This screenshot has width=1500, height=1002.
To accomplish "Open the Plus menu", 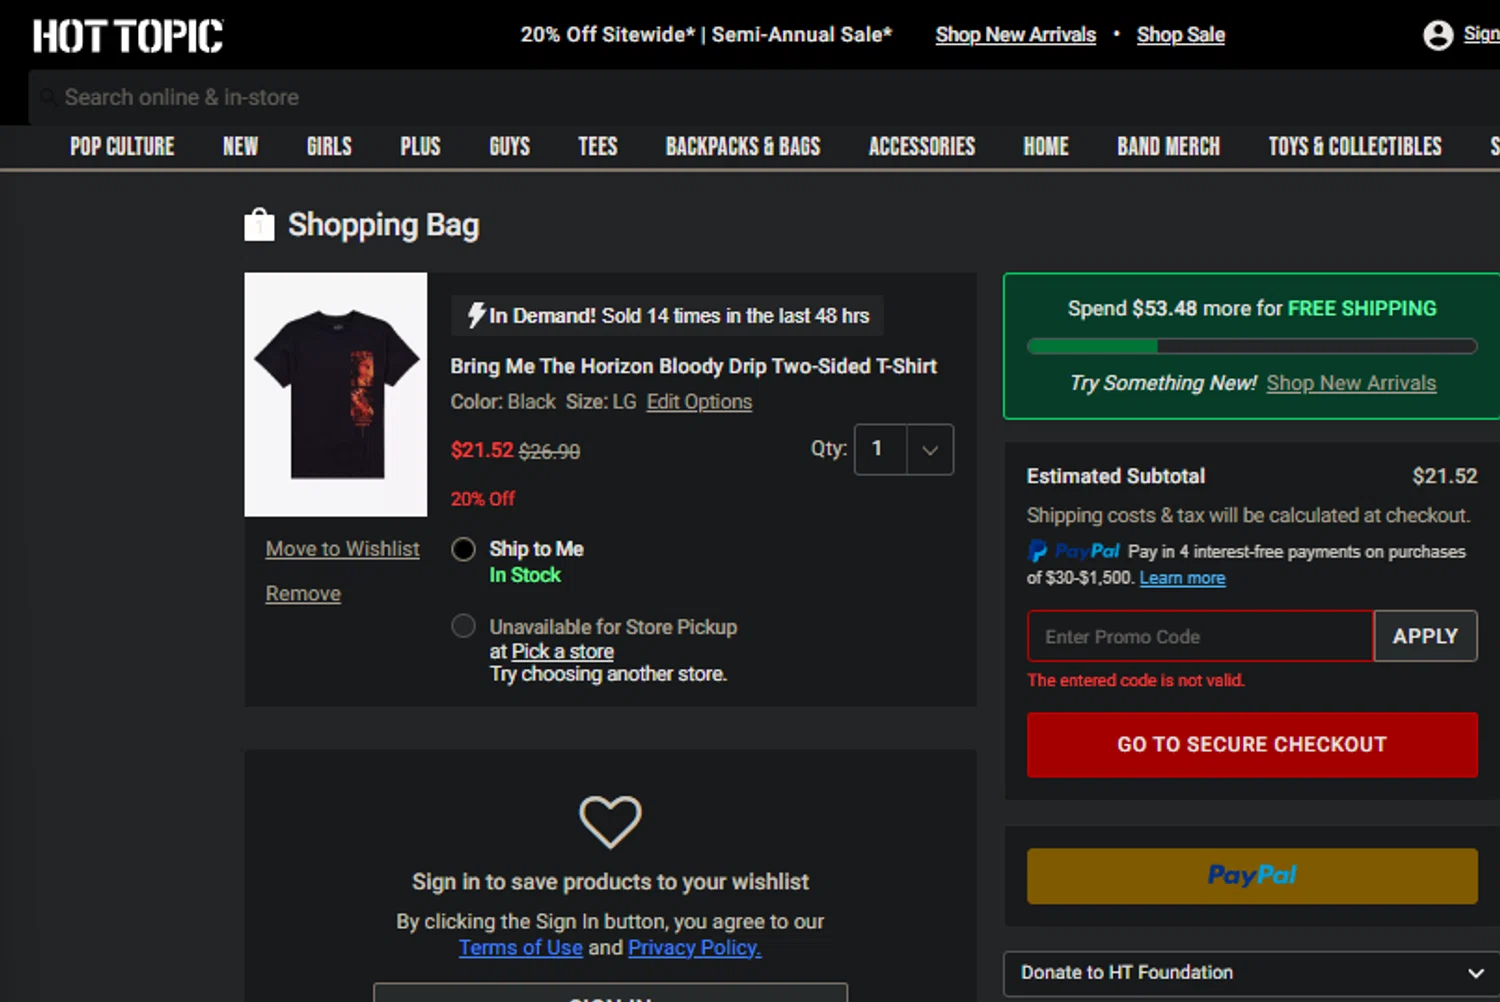I will click(x=420, y=146).
